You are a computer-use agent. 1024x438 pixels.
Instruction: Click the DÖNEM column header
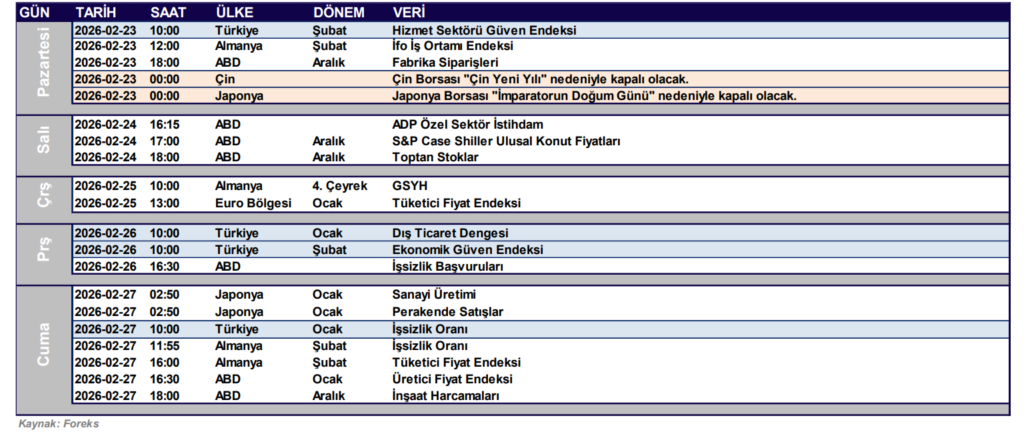pos(338,11)
